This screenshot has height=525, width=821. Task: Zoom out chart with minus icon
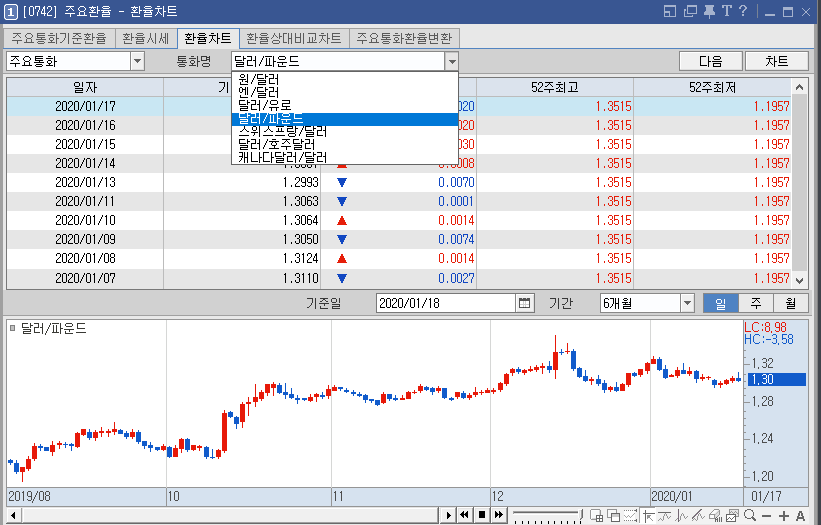tap(766, 516)
